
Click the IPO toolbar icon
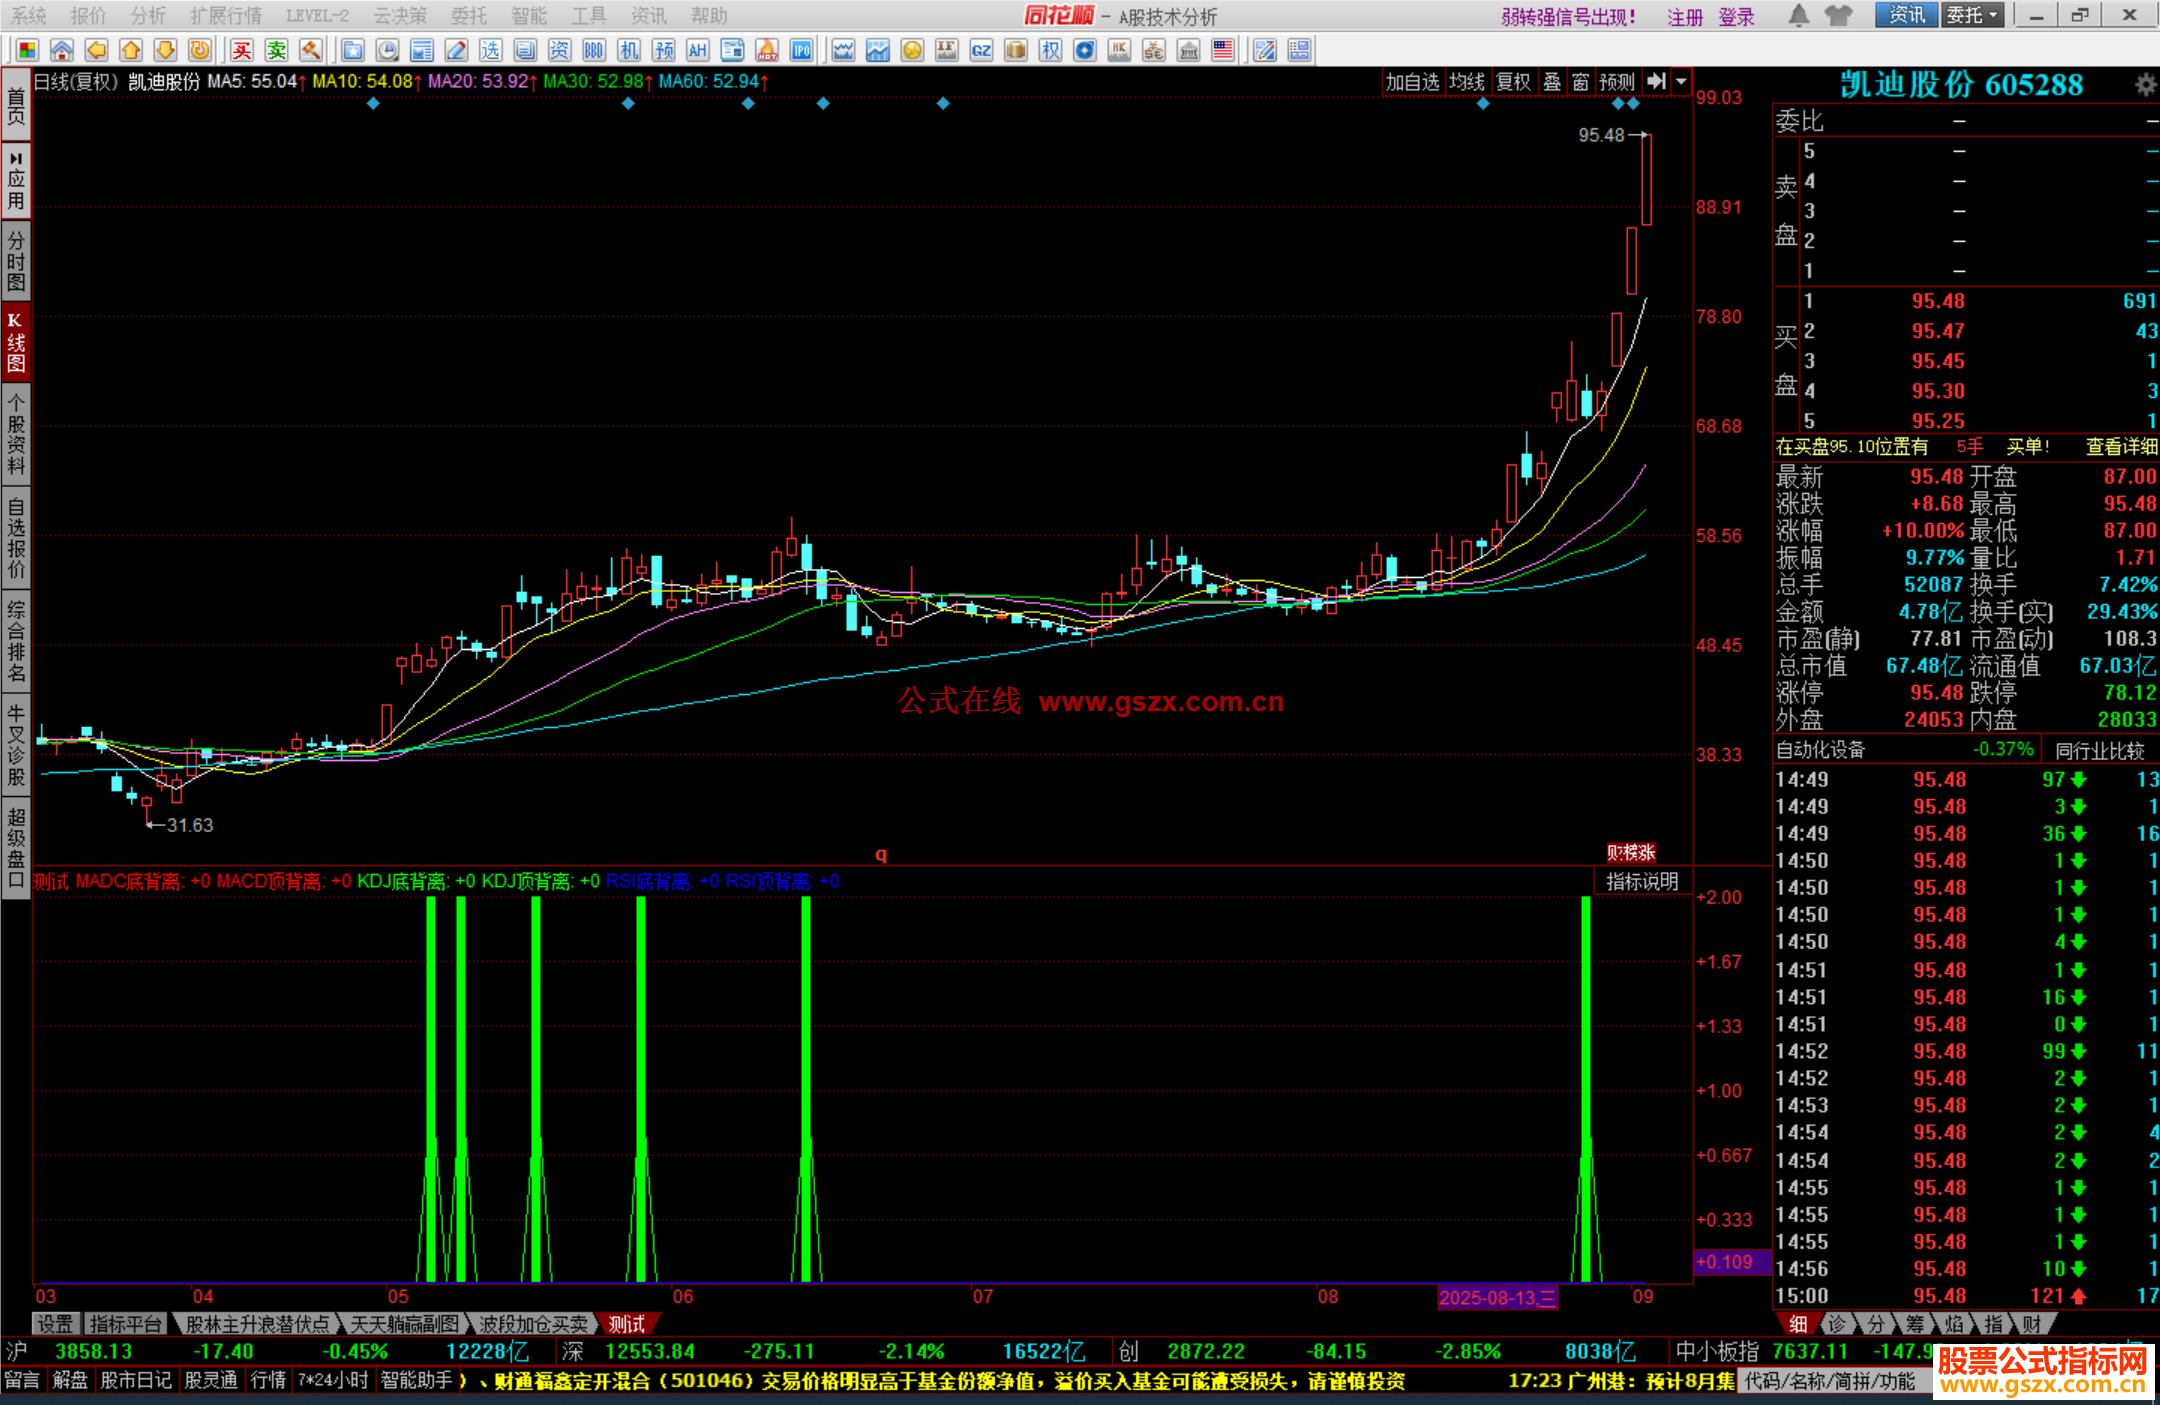[801, 50]
